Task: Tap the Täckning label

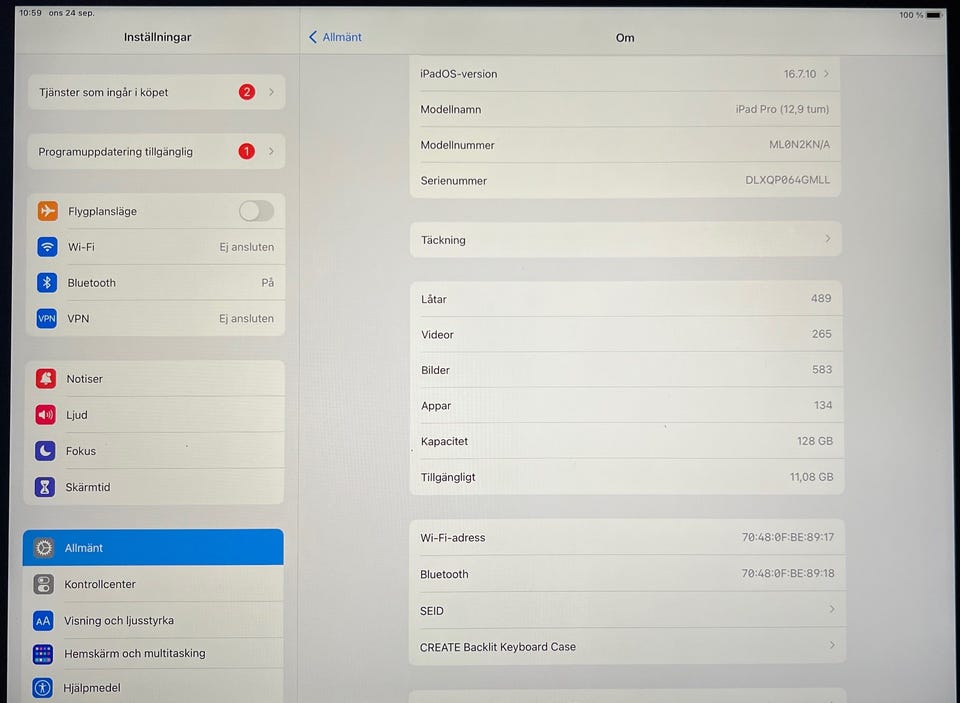Action: pyautogui.click(x=443, y=240)
